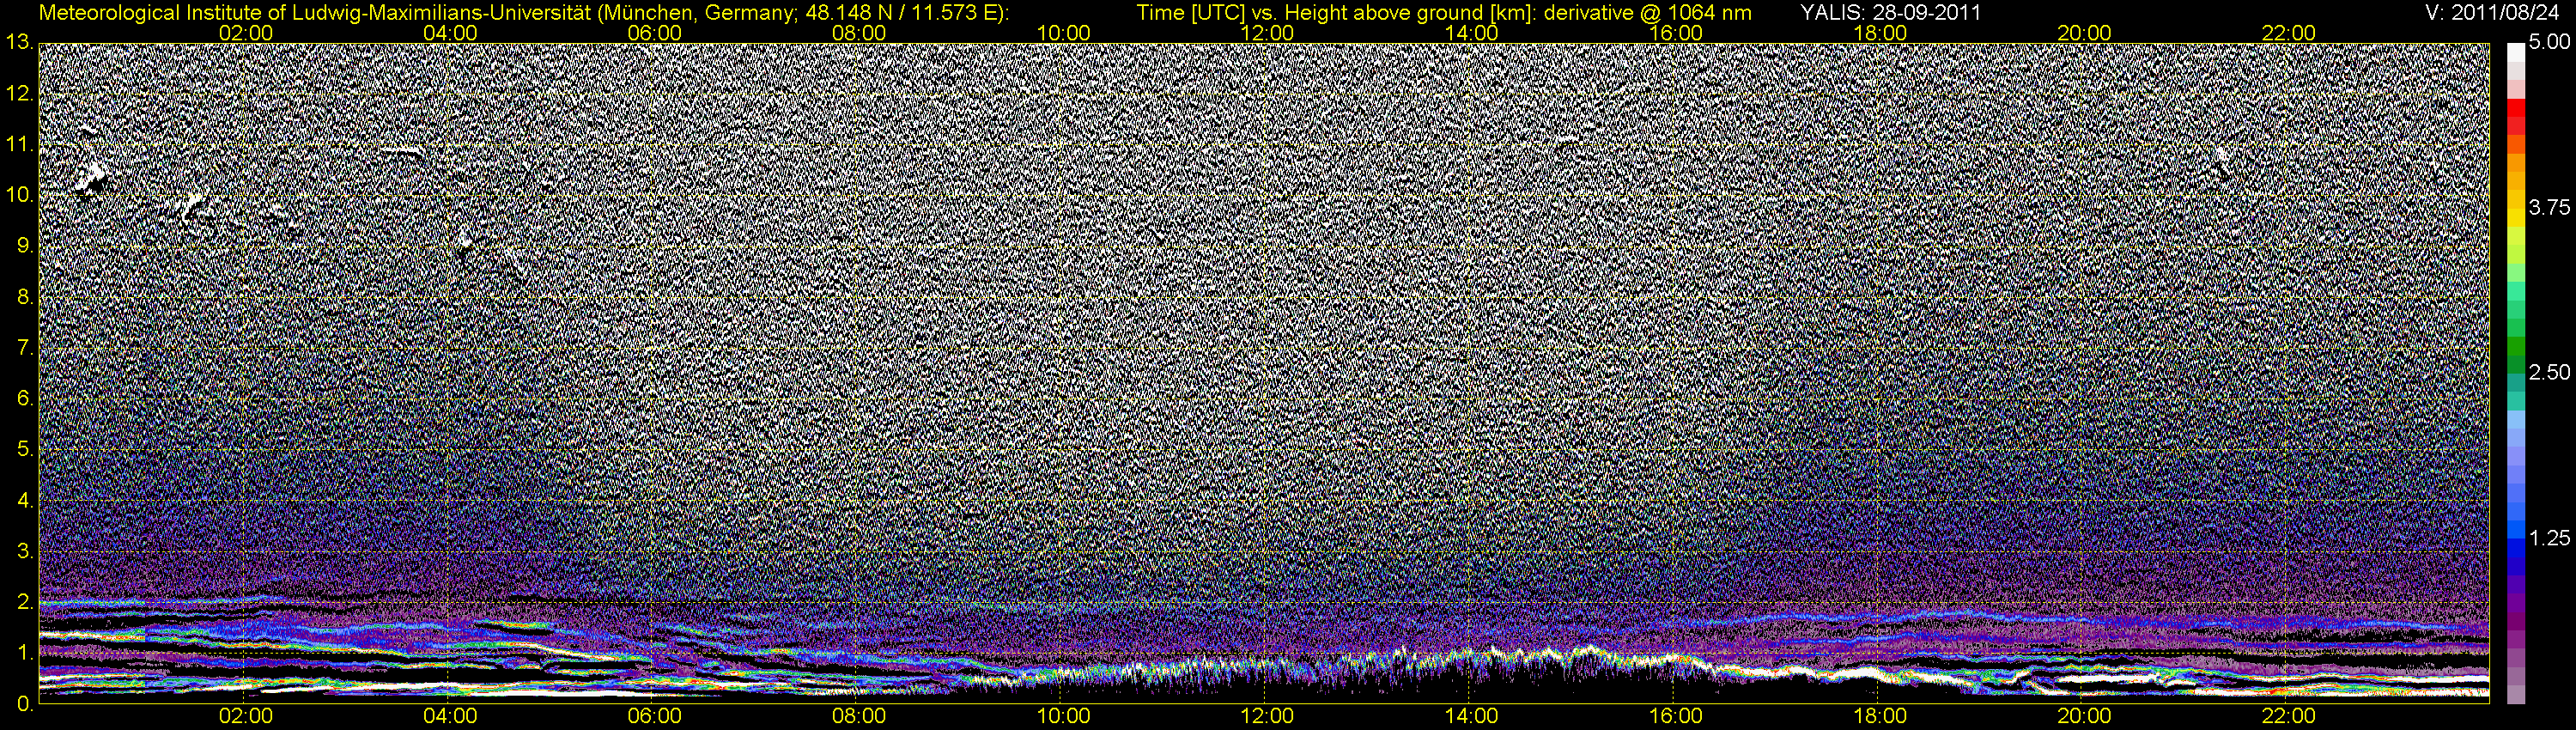The height and width of the screenshot is (730, 2576).
Task: Click 18:00 on the top time axis
Action: pyautogui.click(x=1880, y=33)
